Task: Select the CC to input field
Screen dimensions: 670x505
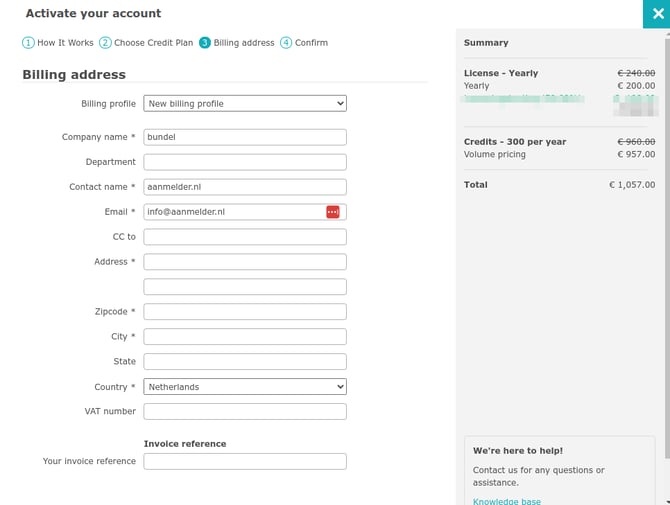Action: click(x=245, y=237)
